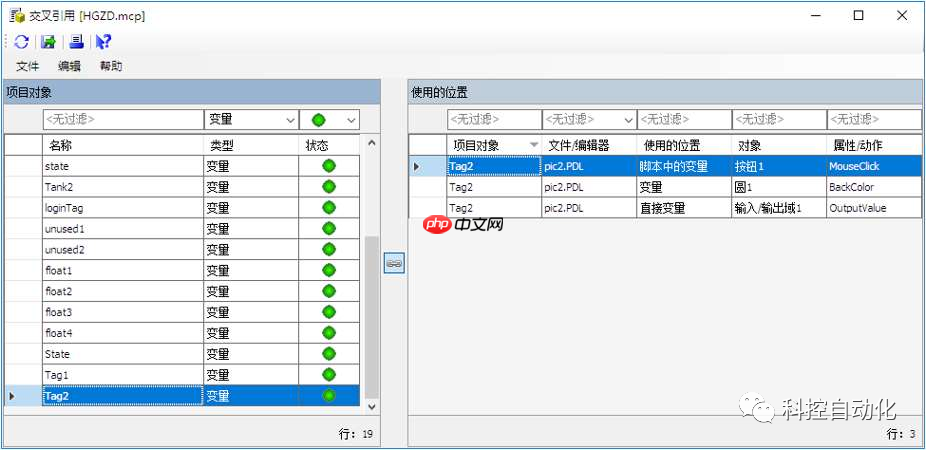Click the green status icon in the unused1 row
Image resolution: width=926 pixels, height=450 pixels.
click(x=329, y=228)
